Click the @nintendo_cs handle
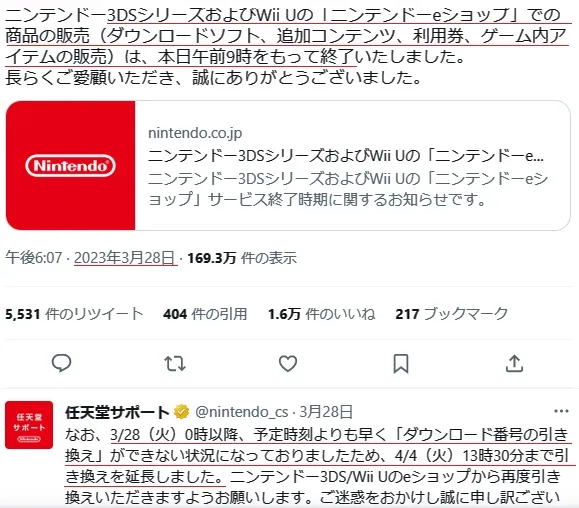The width and height of the screenshot is (579, 508). [241, 412]
